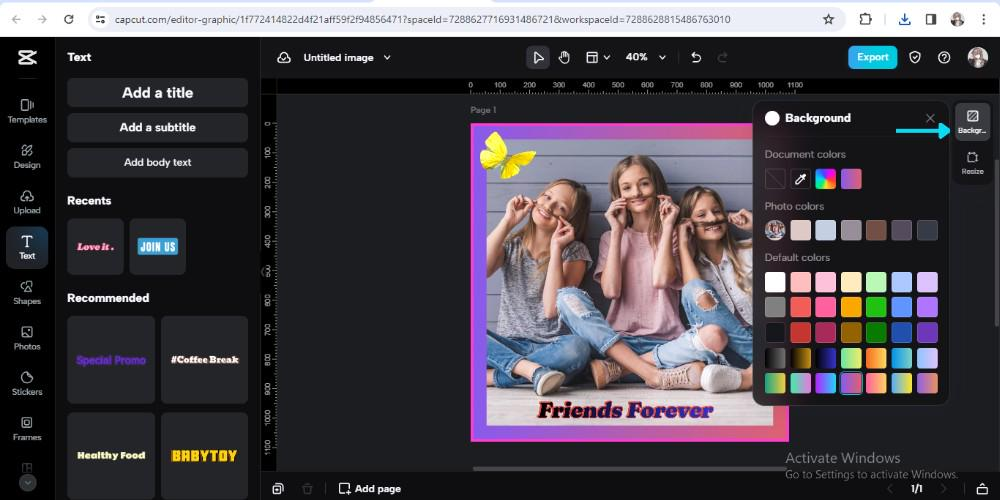1000x500 pixels.
Task: Open the user profile avatar in CapCut
Action: 977,57
